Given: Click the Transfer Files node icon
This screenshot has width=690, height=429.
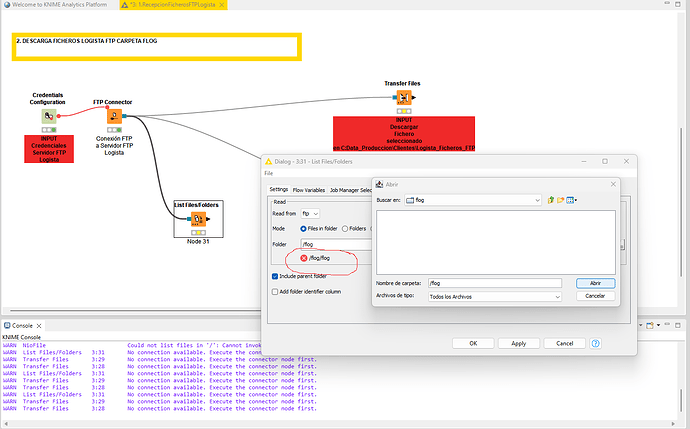Looking at the screenshot, I should pos(402,100).
